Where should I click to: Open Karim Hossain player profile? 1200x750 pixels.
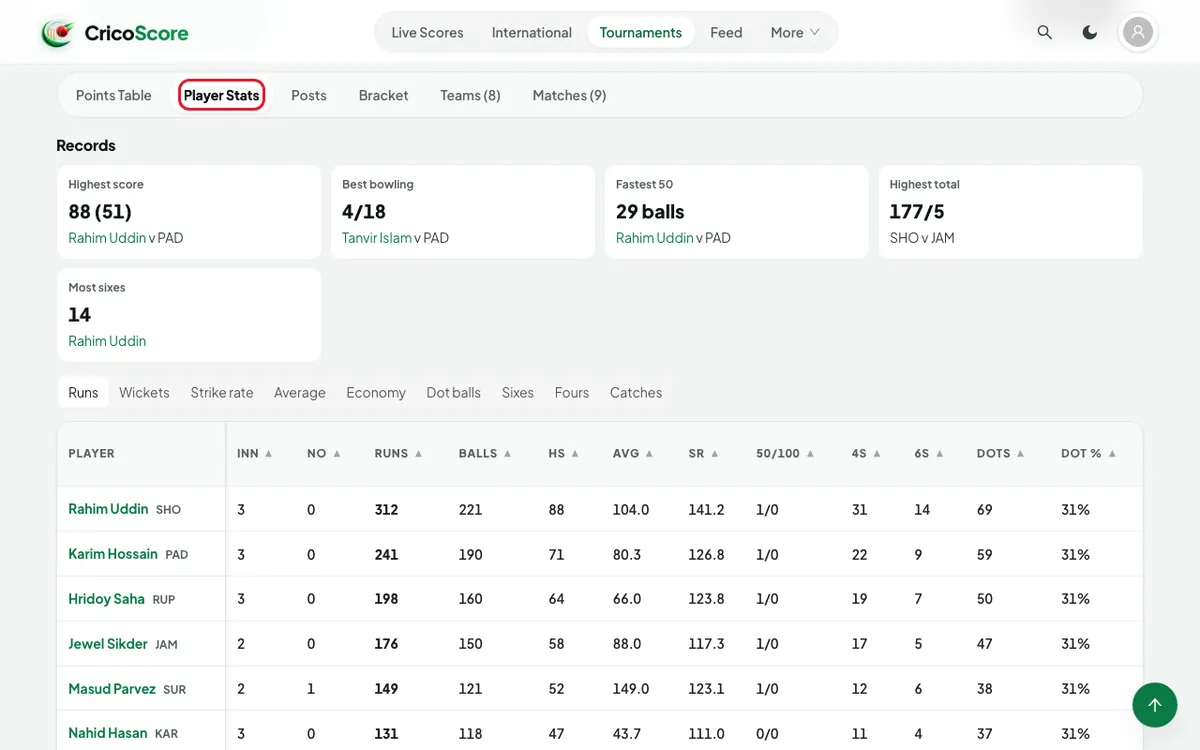click(x=113, y=554)
